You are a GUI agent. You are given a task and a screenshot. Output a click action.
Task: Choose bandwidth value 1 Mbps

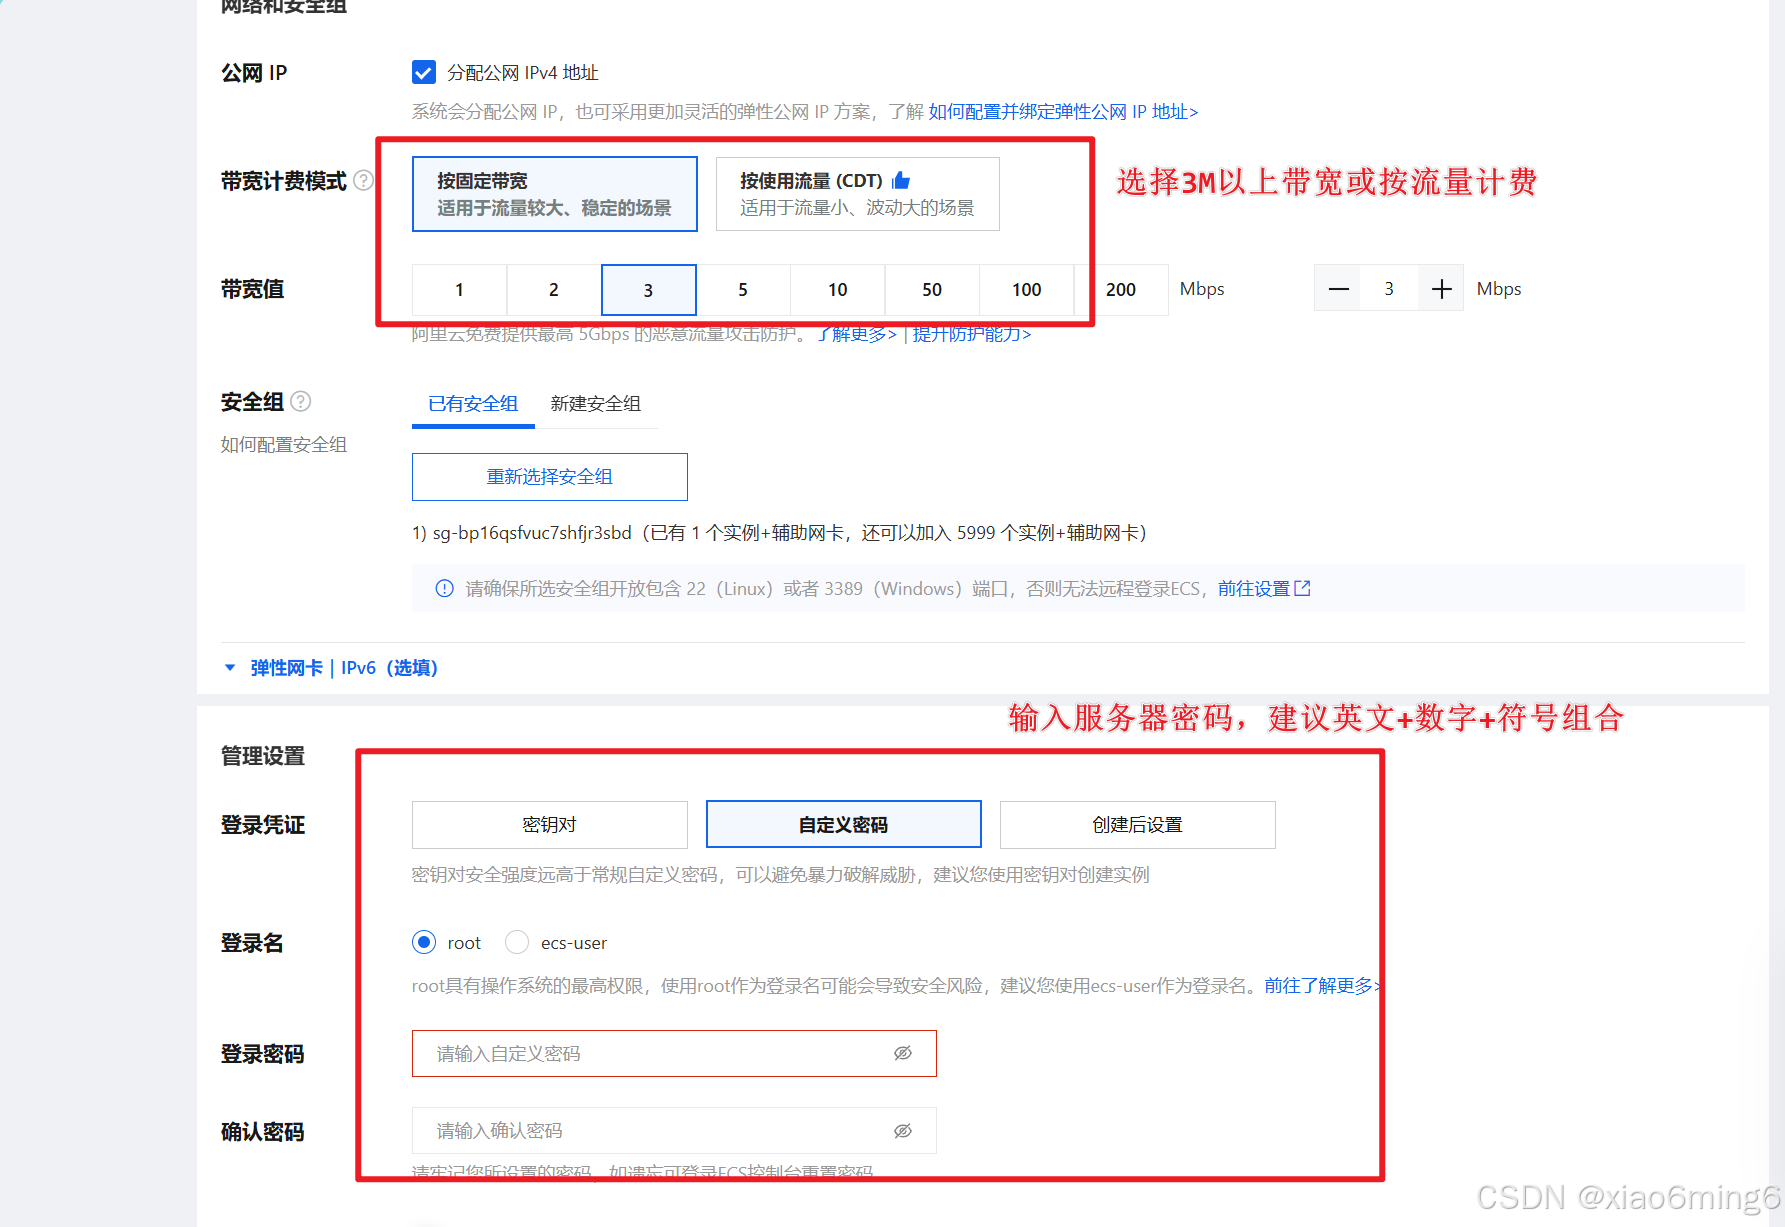click(459, 290)
